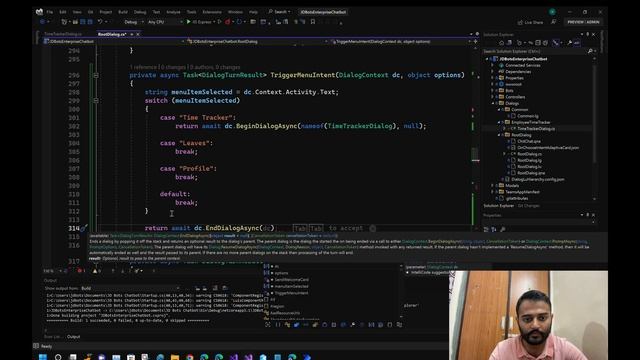Open taskbar Search circle icon
The image size is (640, 360).
[x=58, y=357]
